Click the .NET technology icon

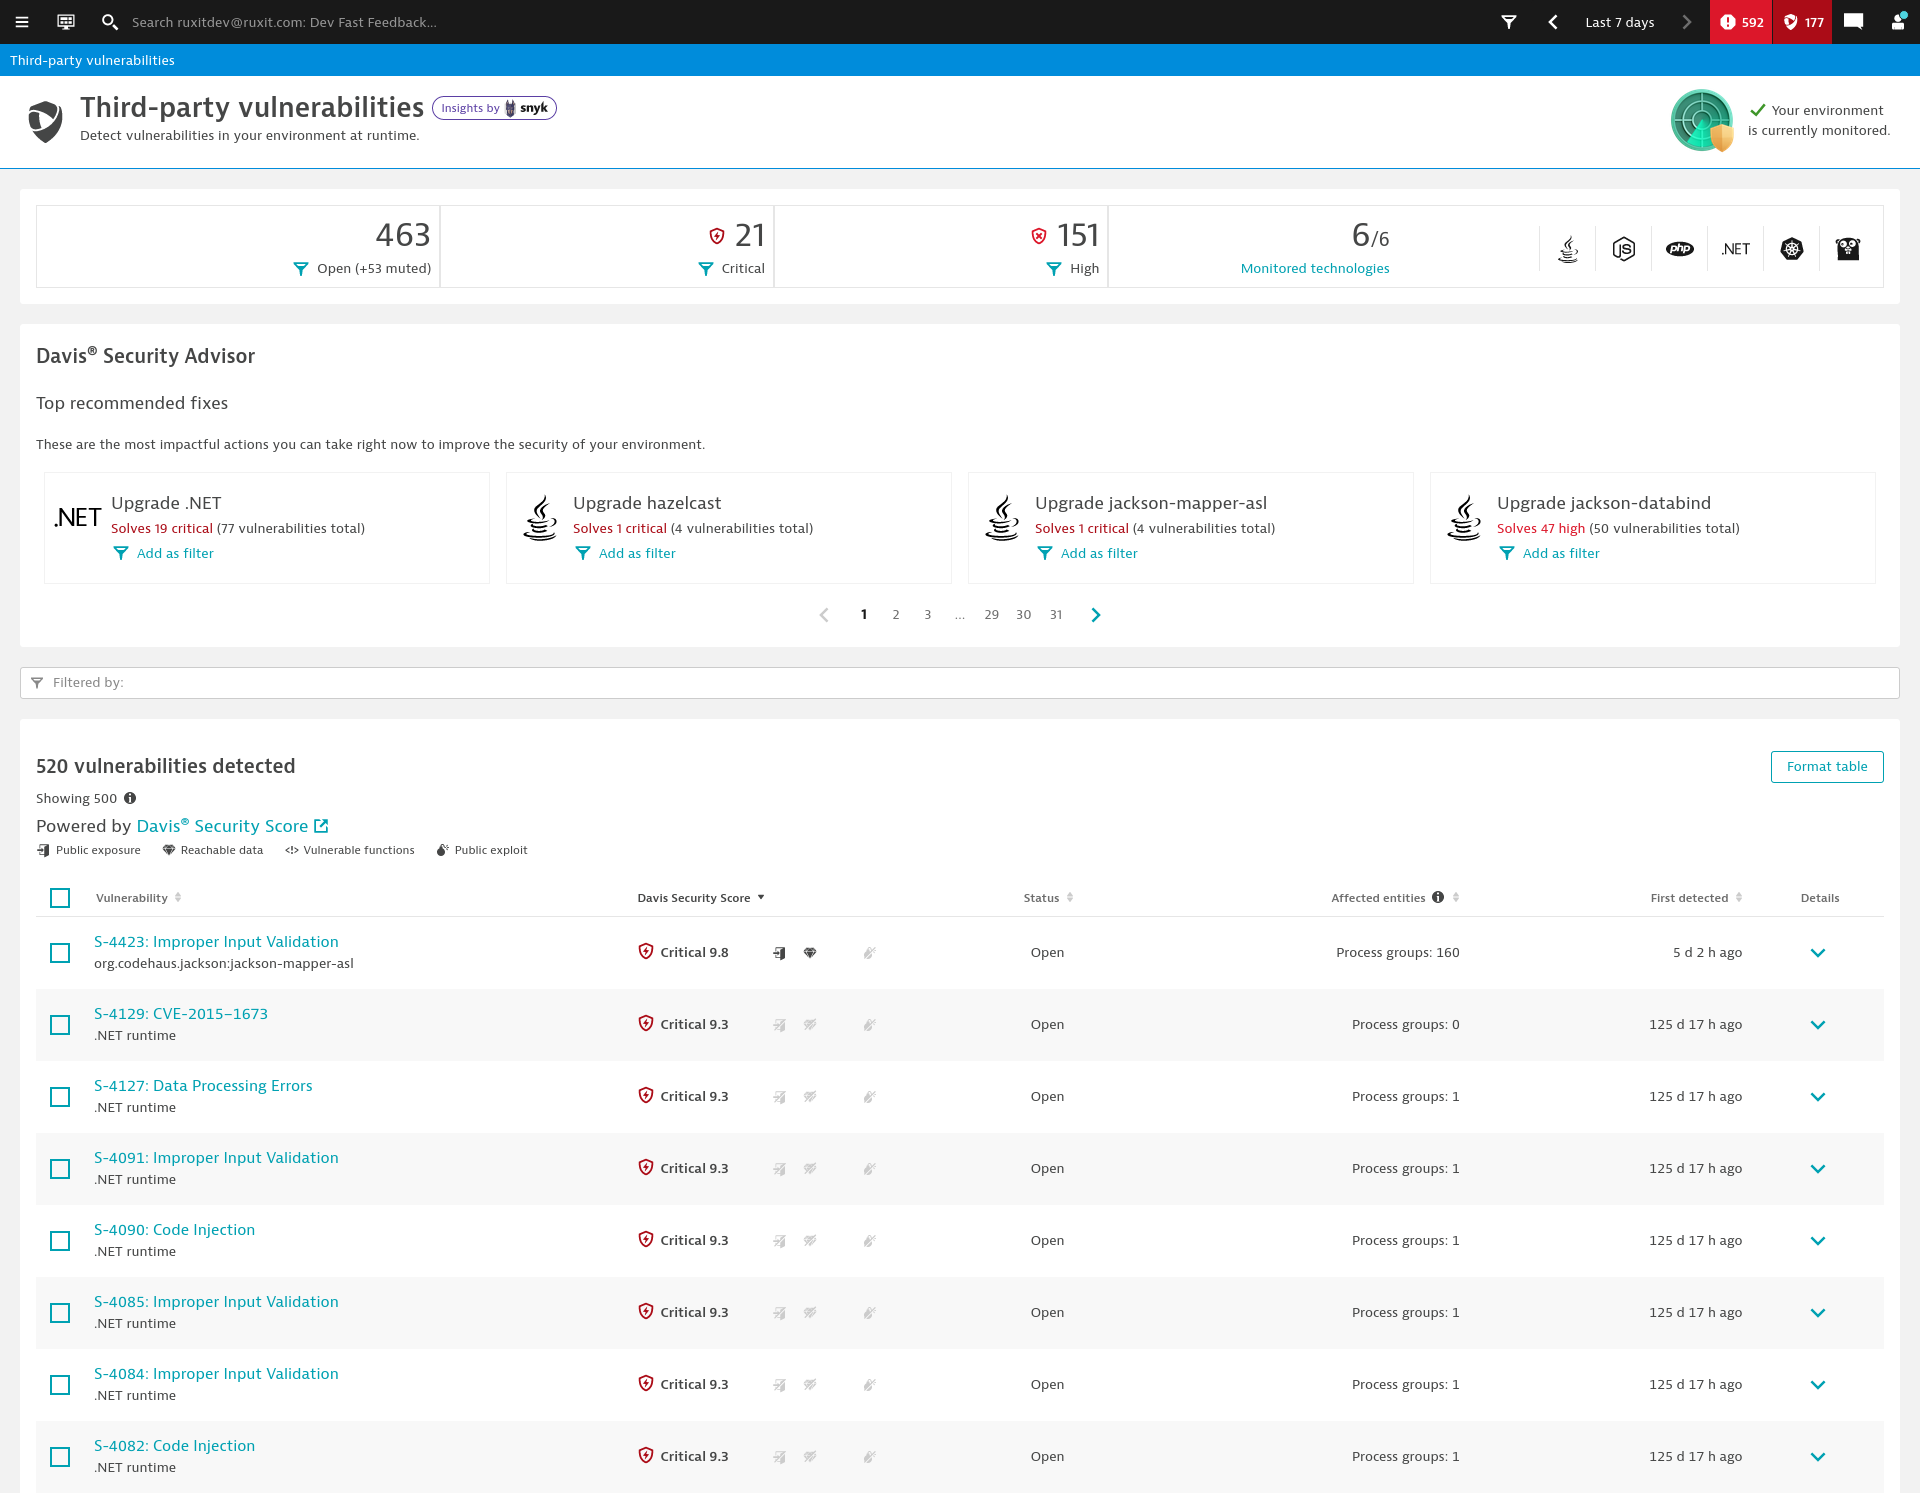(x=1736, y=249)
